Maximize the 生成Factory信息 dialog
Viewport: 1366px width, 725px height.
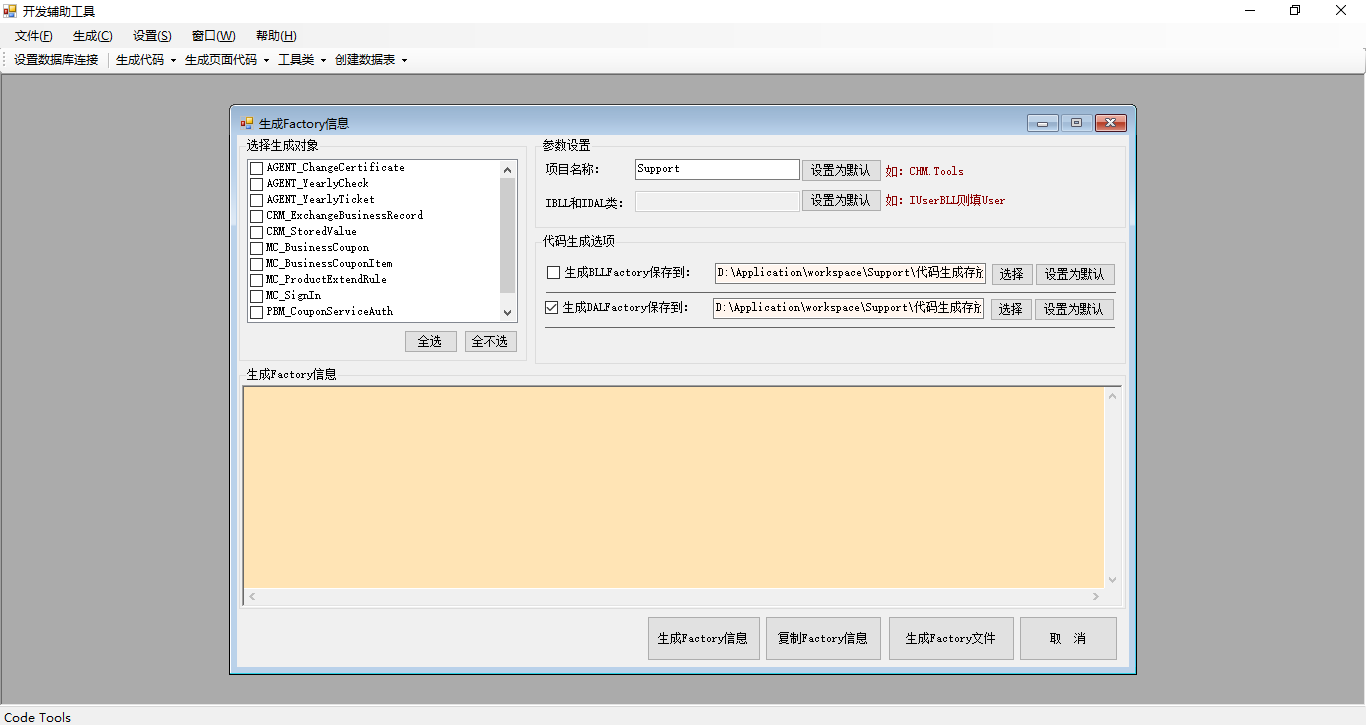(x=1076, y=123)
